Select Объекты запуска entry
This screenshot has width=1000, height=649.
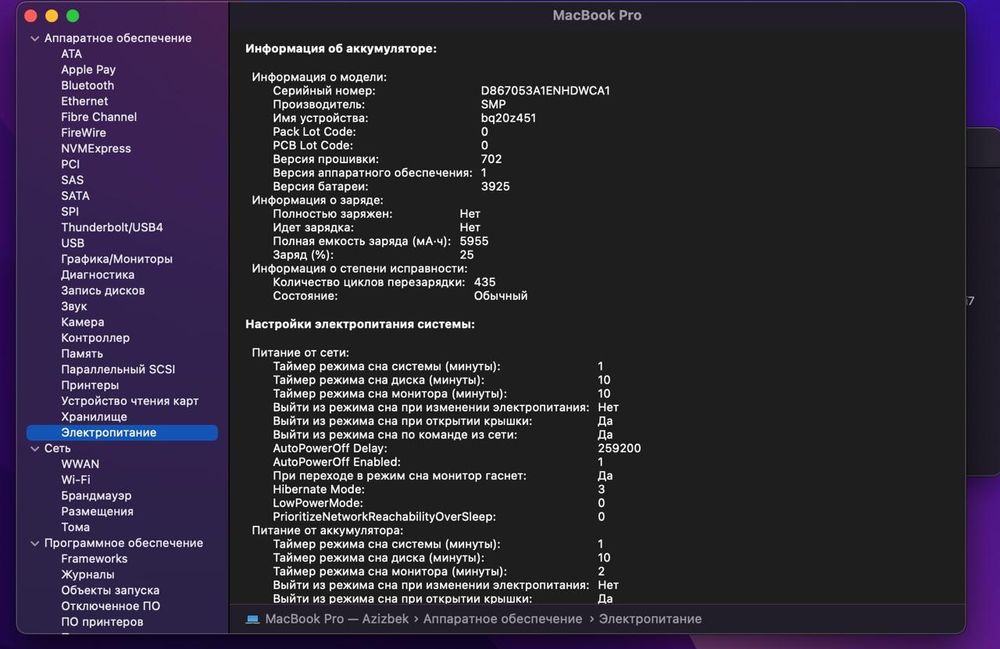pos(110,591)
